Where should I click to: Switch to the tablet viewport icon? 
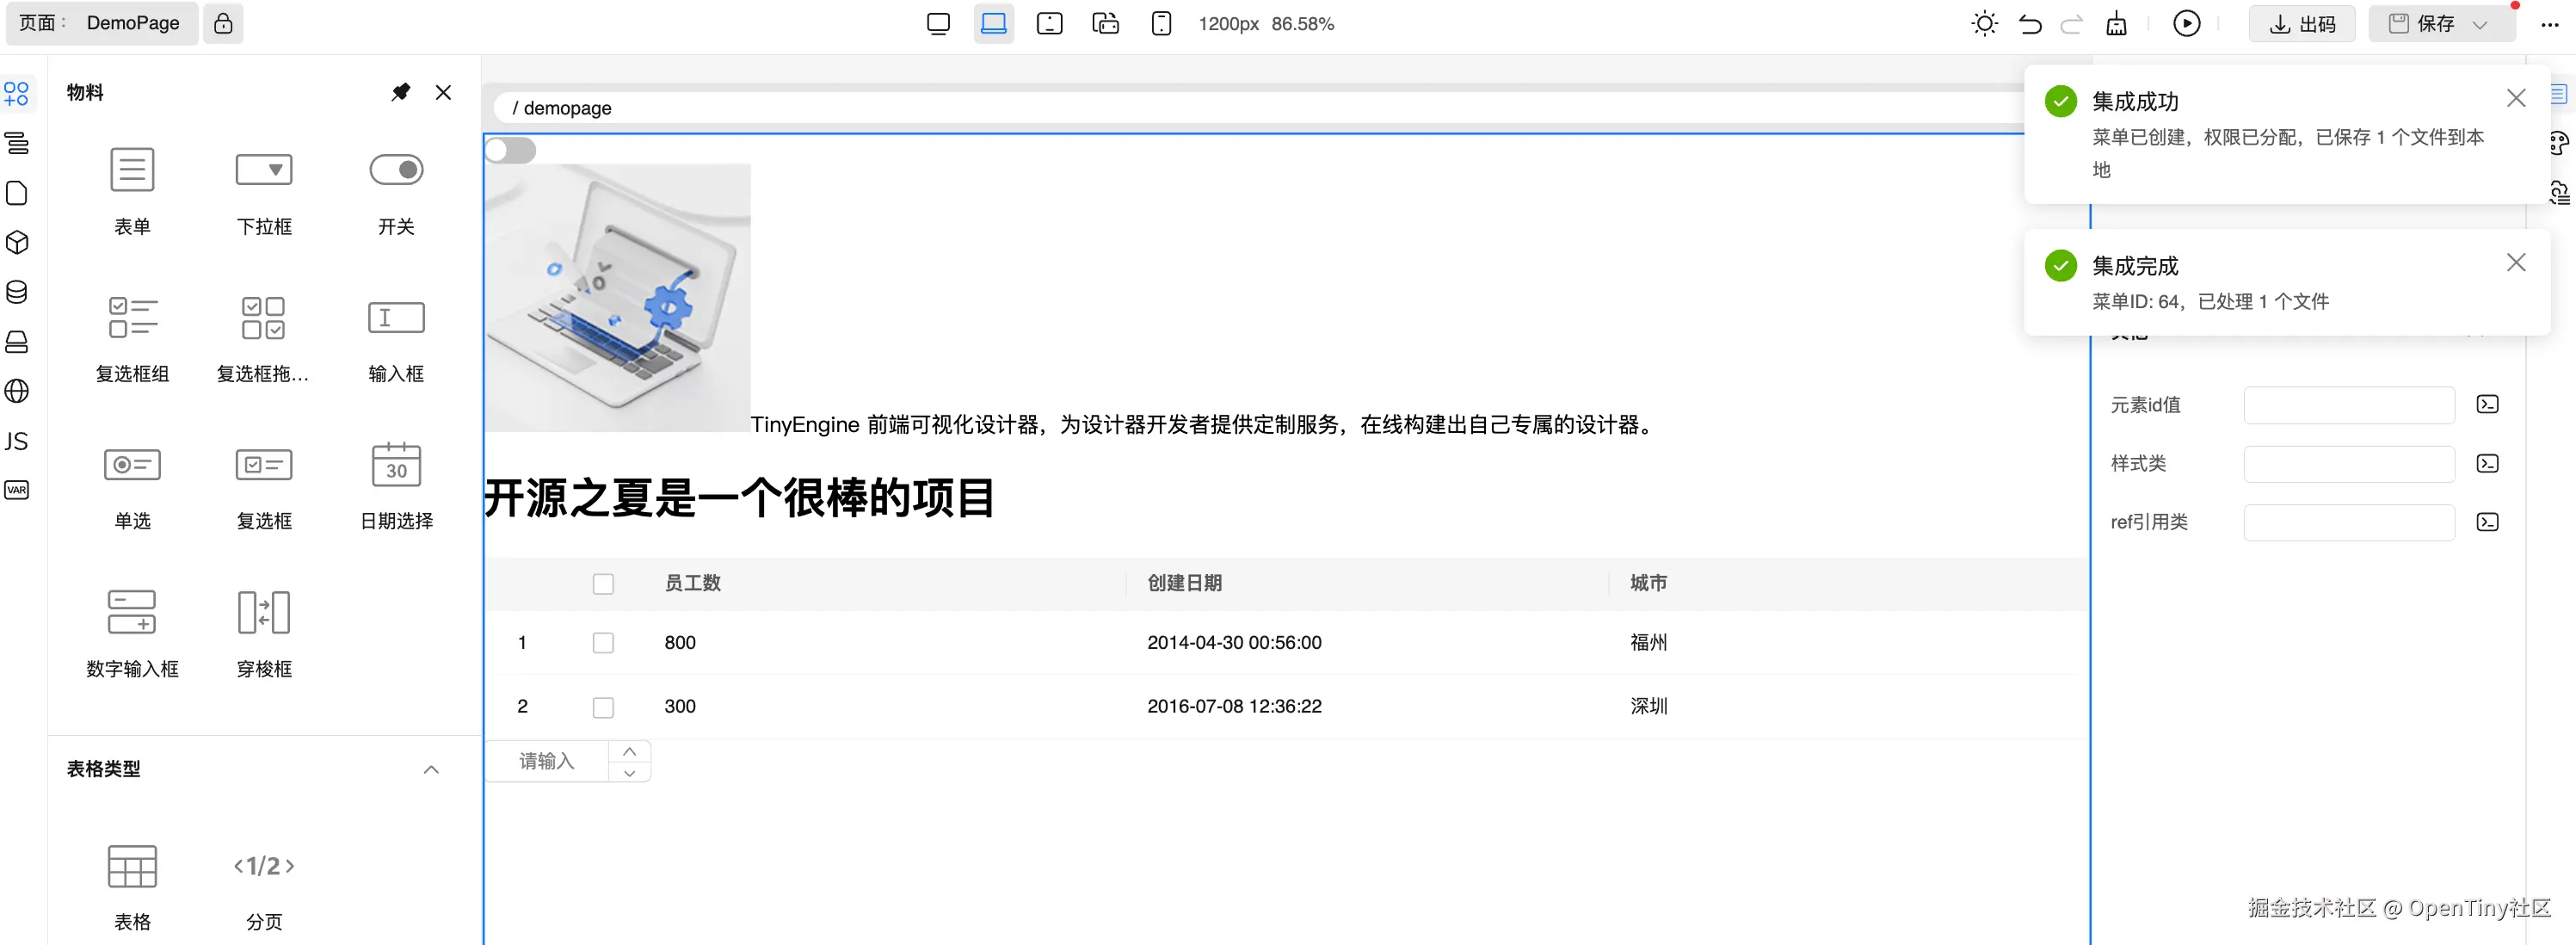pyautogui.click(x=1049, y=24)
